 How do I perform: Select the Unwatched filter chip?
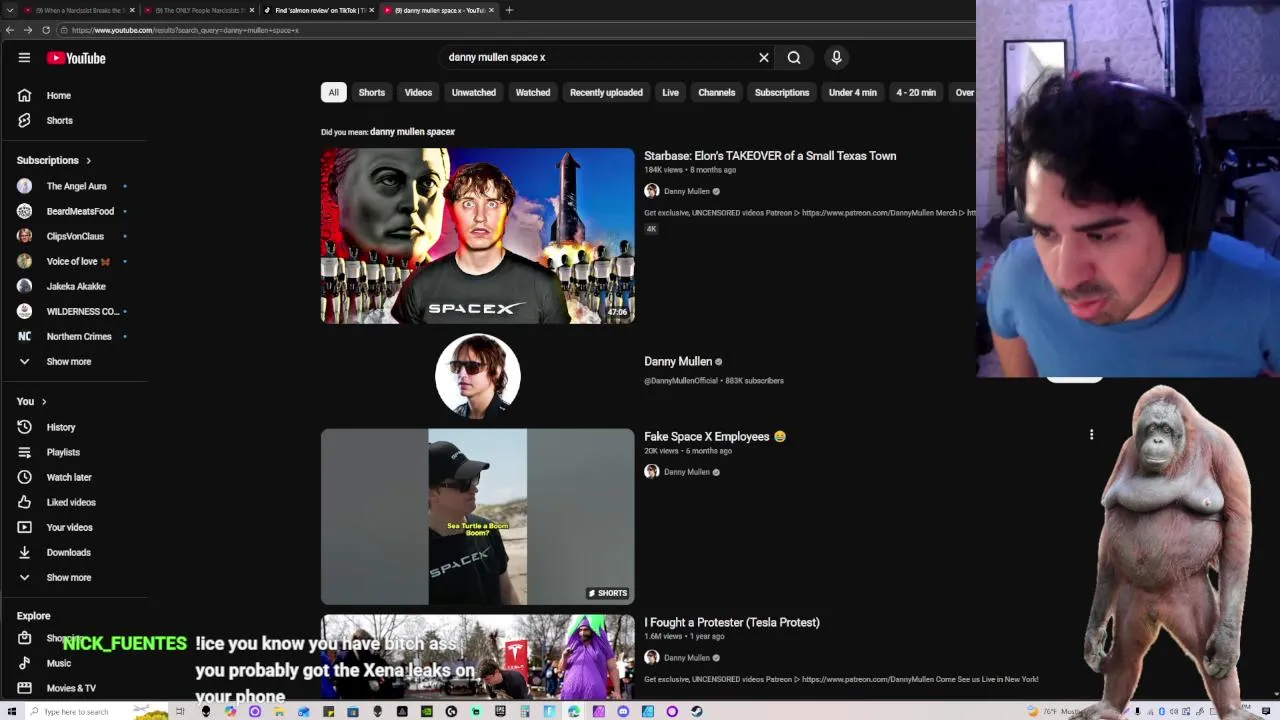474,92
